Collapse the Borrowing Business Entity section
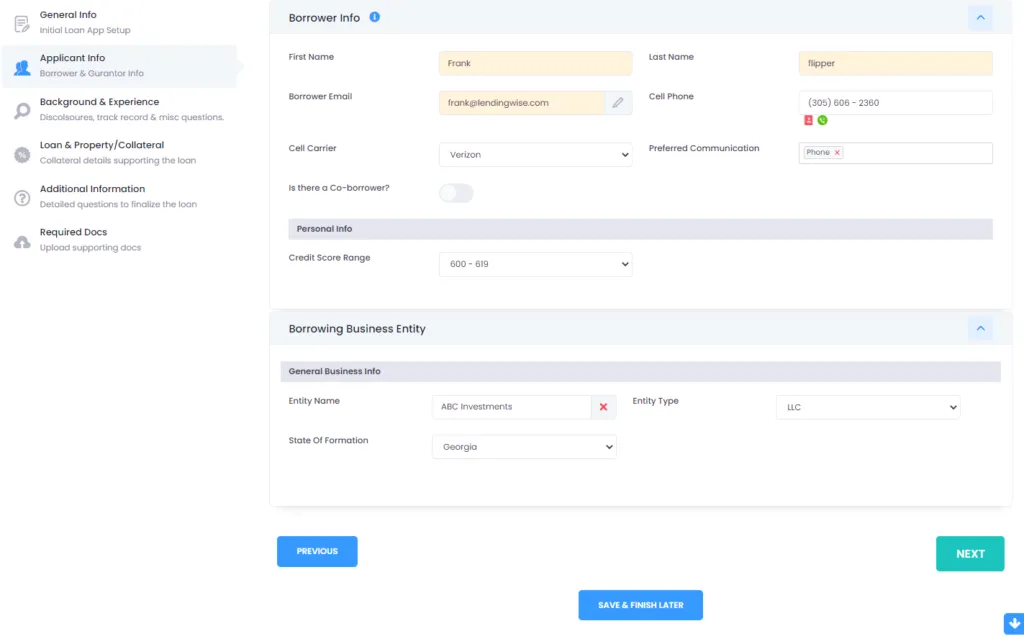 click(x=980, y=329)
